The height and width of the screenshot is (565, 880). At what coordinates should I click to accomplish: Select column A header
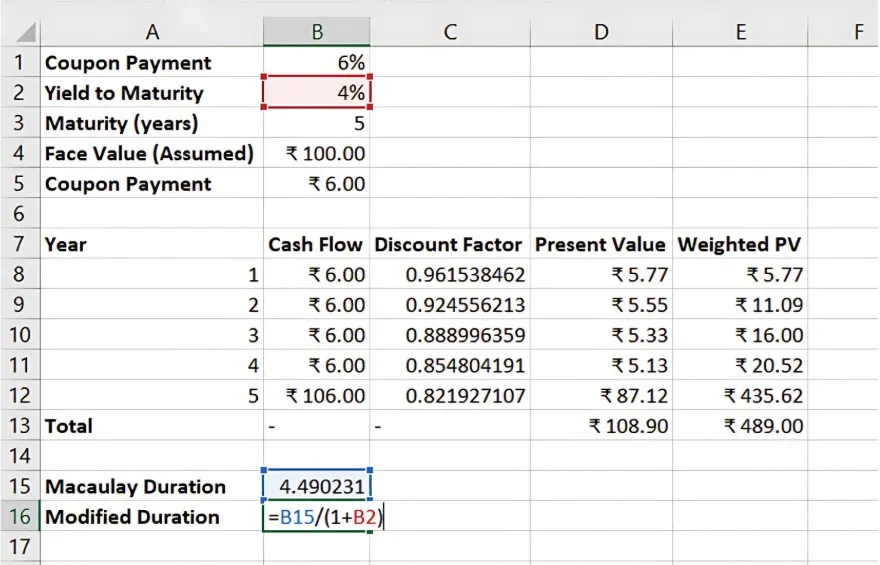(152, 33)
